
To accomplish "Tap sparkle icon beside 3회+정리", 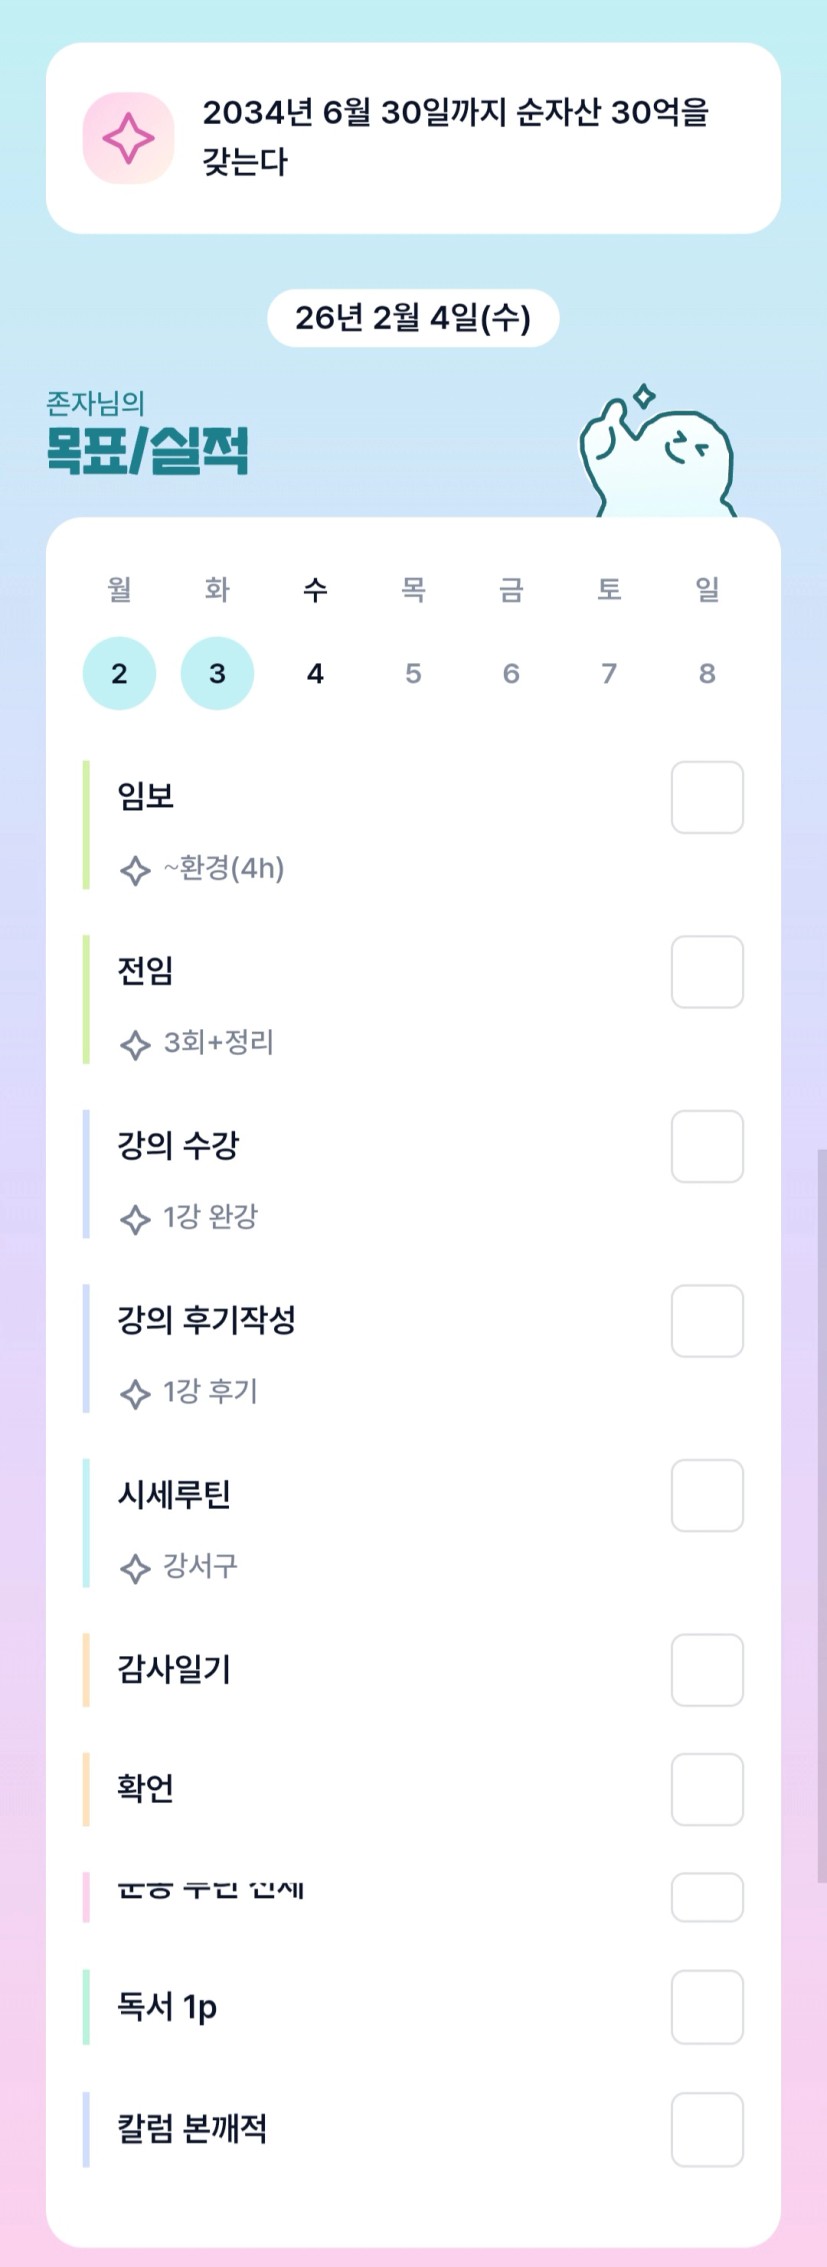I will click(135, 1045).
